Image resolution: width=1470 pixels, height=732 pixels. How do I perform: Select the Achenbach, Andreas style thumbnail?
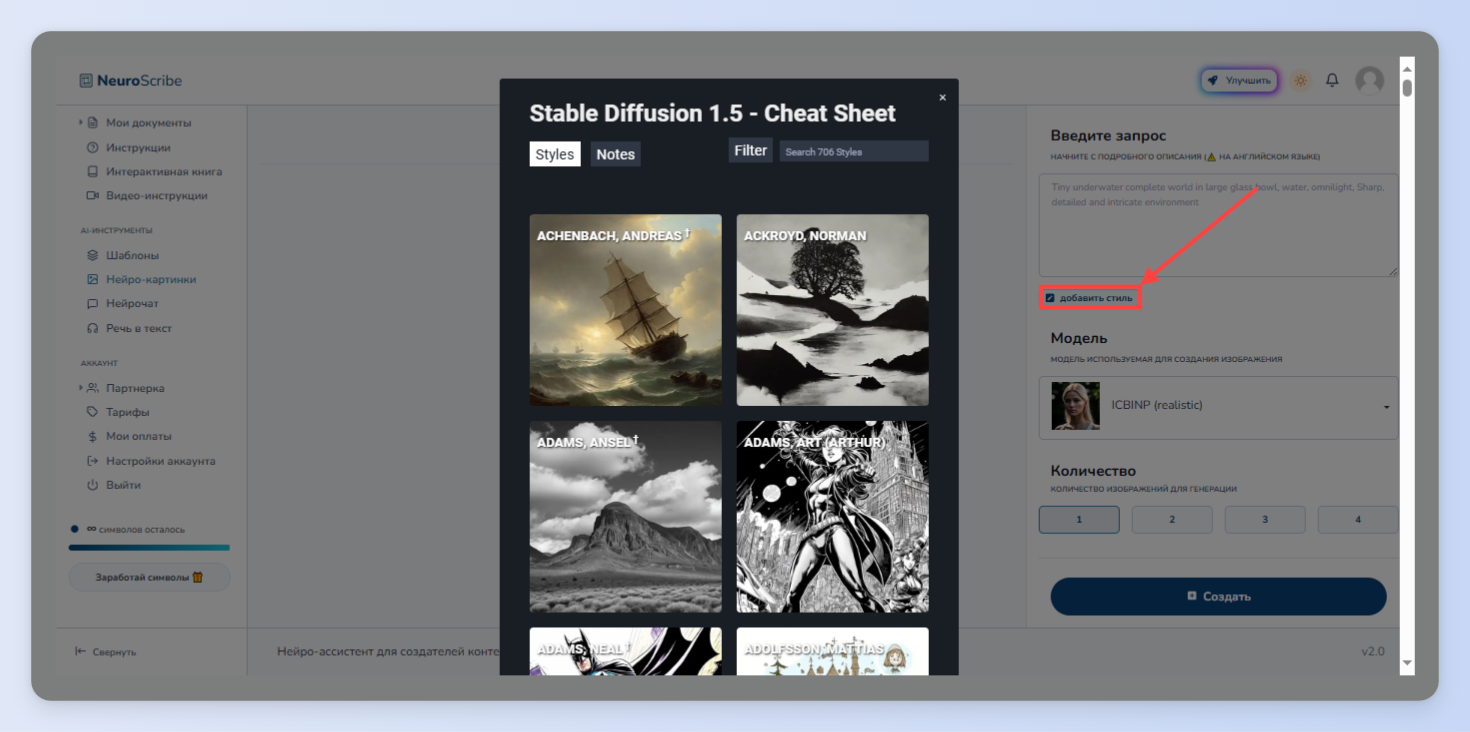tap(625, 310)
